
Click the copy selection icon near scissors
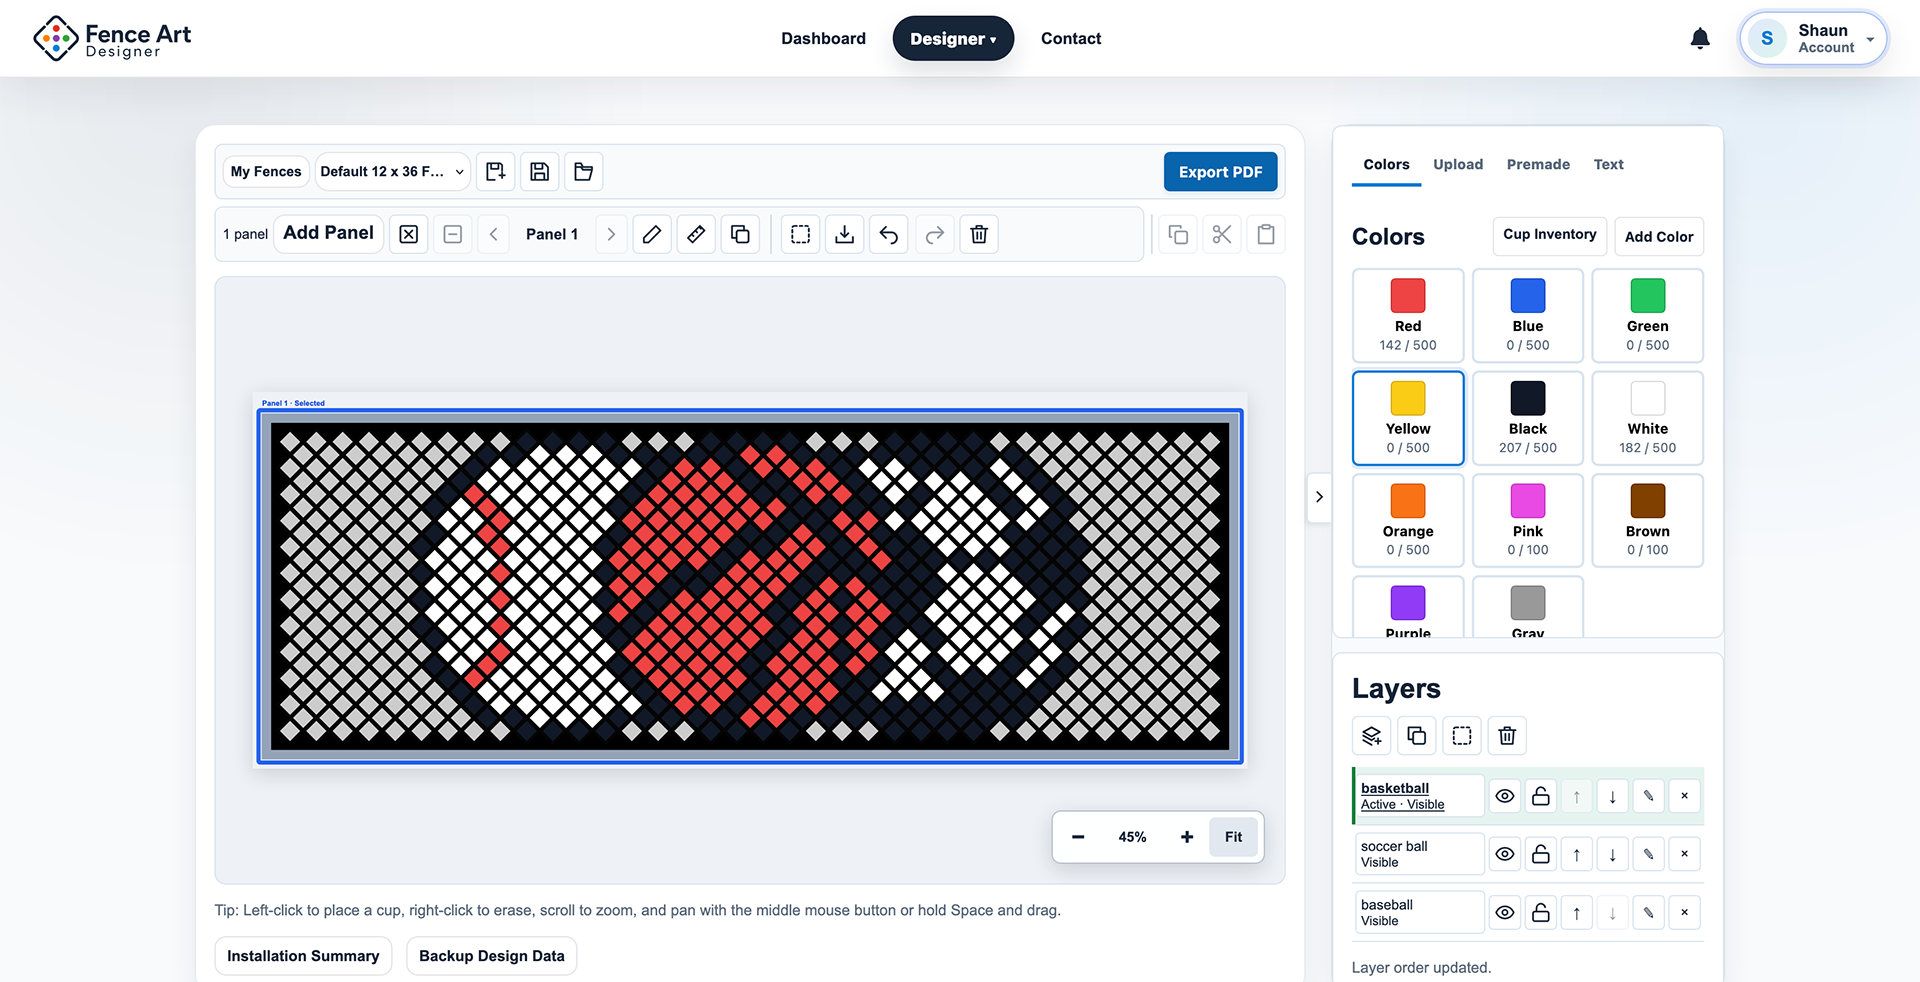(1178, 234)
